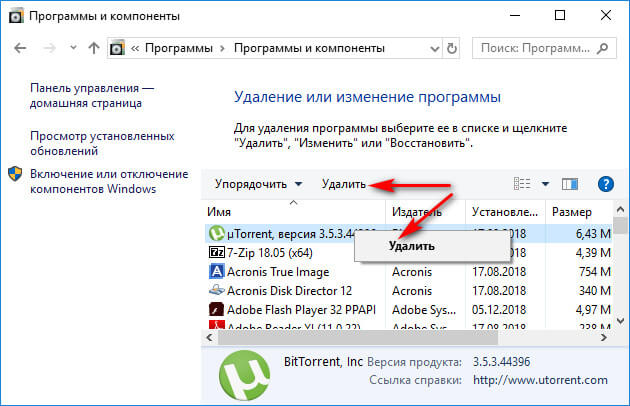This screenshot has width=630, height=406.
Task: Click the 05.12.2018 install date cell
Action: 499,310
